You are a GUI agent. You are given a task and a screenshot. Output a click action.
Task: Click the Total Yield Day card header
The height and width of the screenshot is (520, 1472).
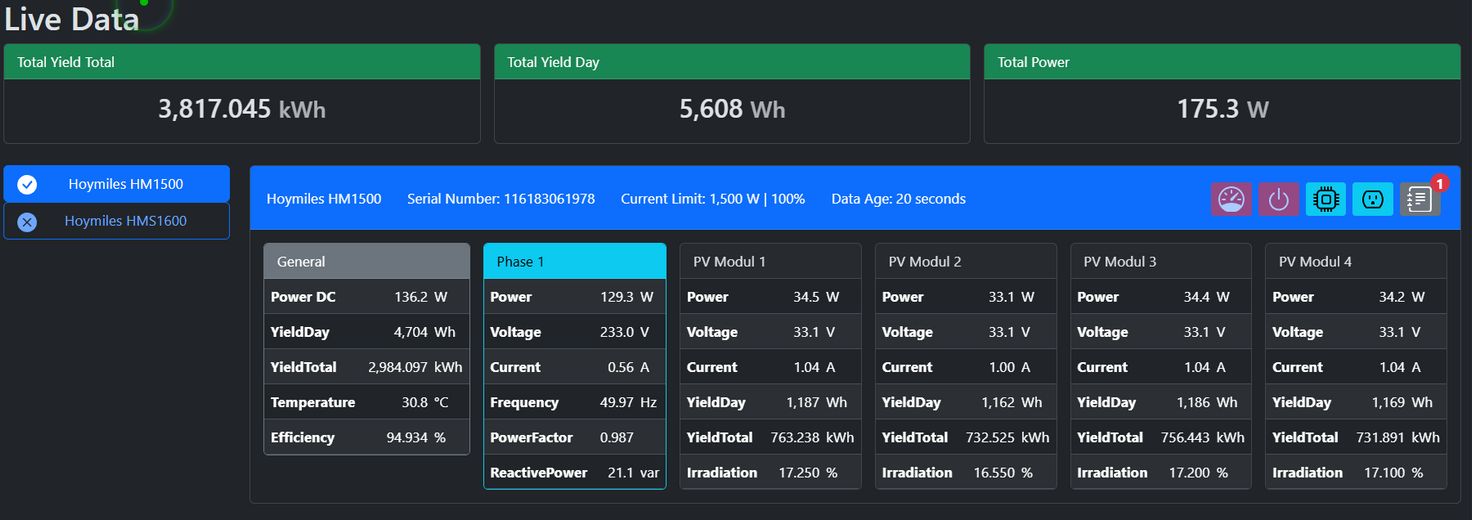click(x=732, y=62)
